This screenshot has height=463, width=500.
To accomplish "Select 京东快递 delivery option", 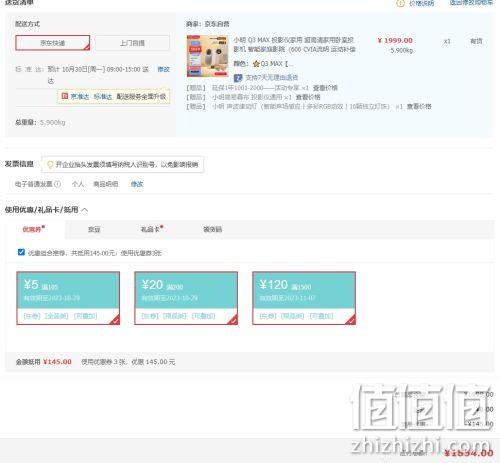I will [x=53, y=43].
